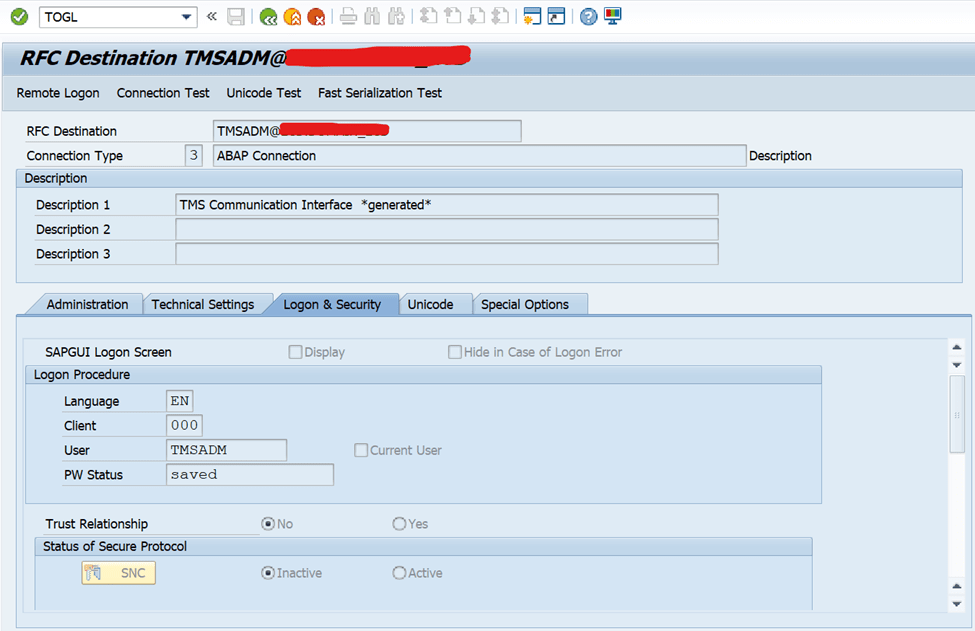Click the vertical scrollbar thumb in the tab area
This screenshot has height=631, width=975.
[x=957, y=415]
